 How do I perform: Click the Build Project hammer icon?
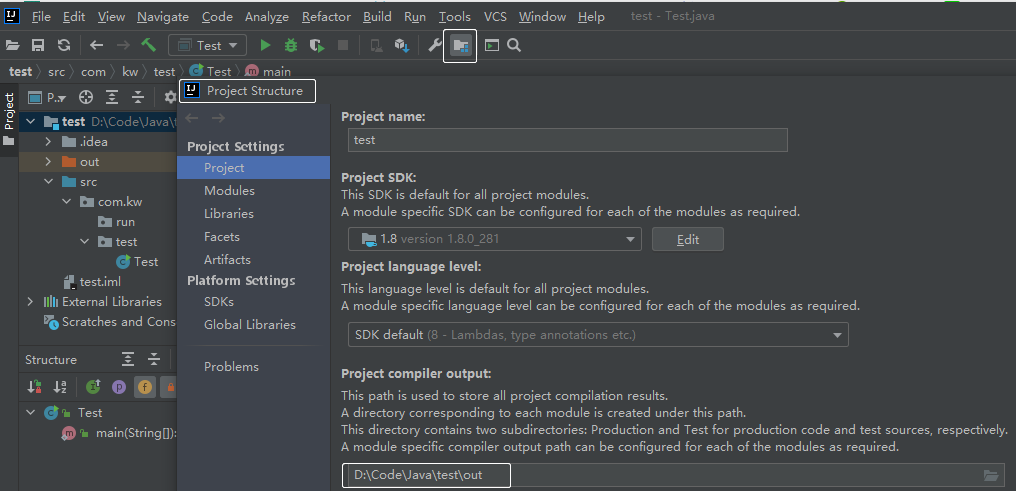coord(148,45)
